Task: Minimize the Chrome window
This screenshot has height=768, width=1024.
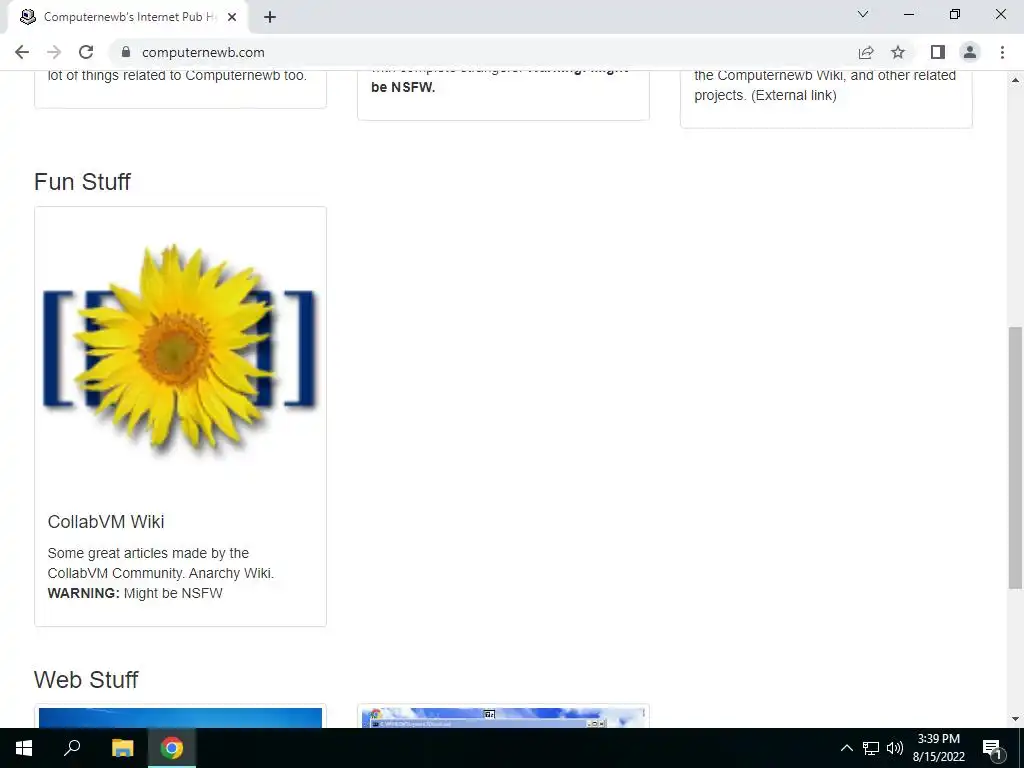Action: pos(909,14)
